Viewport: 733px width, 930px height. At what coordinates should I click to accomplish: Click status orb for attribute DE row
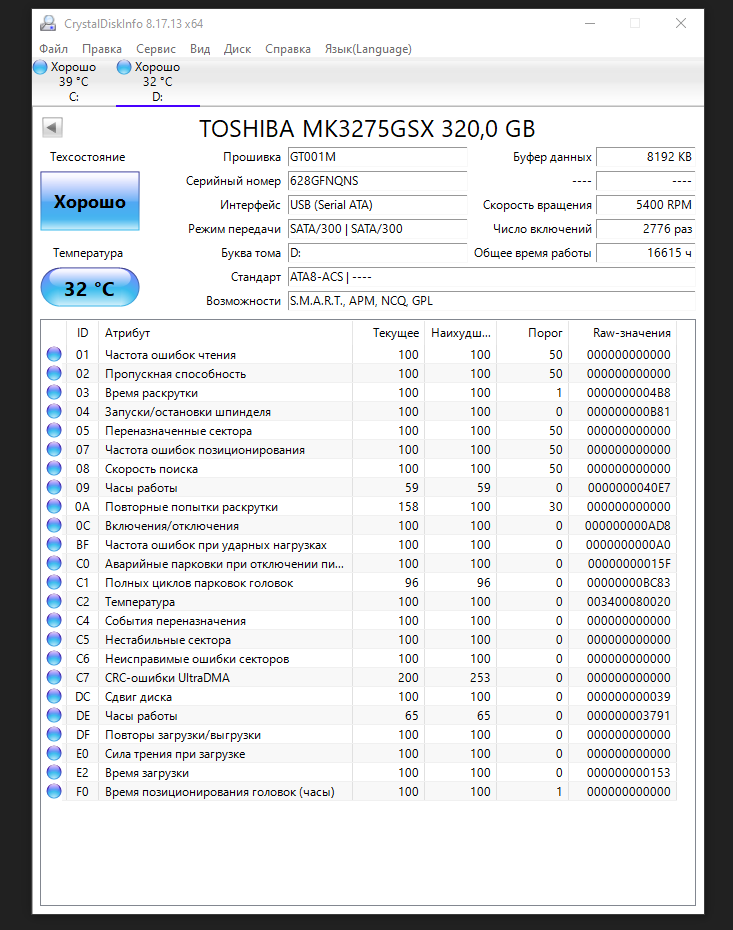tap(54, 715)
